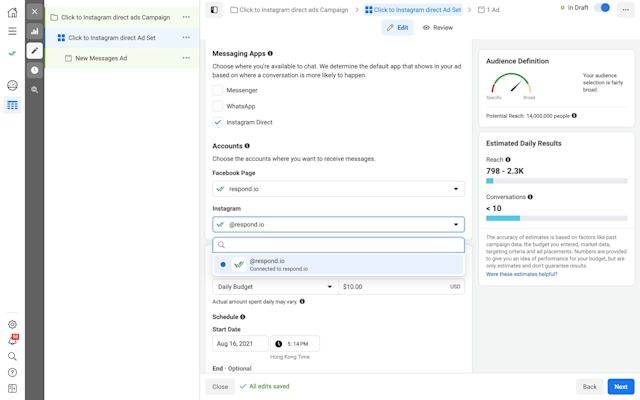Click the report bug icon at sidebar bottom
This screenshot has width=640, height=400.
point(12,389)
